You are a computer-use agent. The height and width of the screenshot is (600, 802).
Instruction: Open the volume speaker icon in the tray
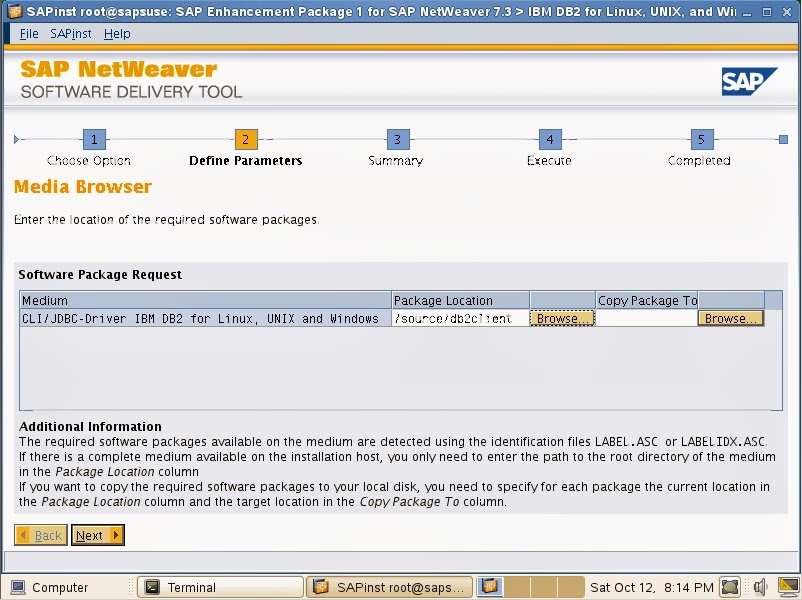pos(760,586)
